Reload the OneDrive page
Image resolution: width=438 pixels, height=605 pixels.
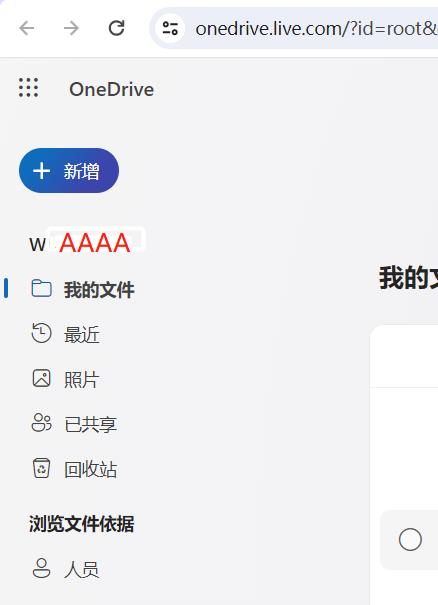(x=116, y=28)
